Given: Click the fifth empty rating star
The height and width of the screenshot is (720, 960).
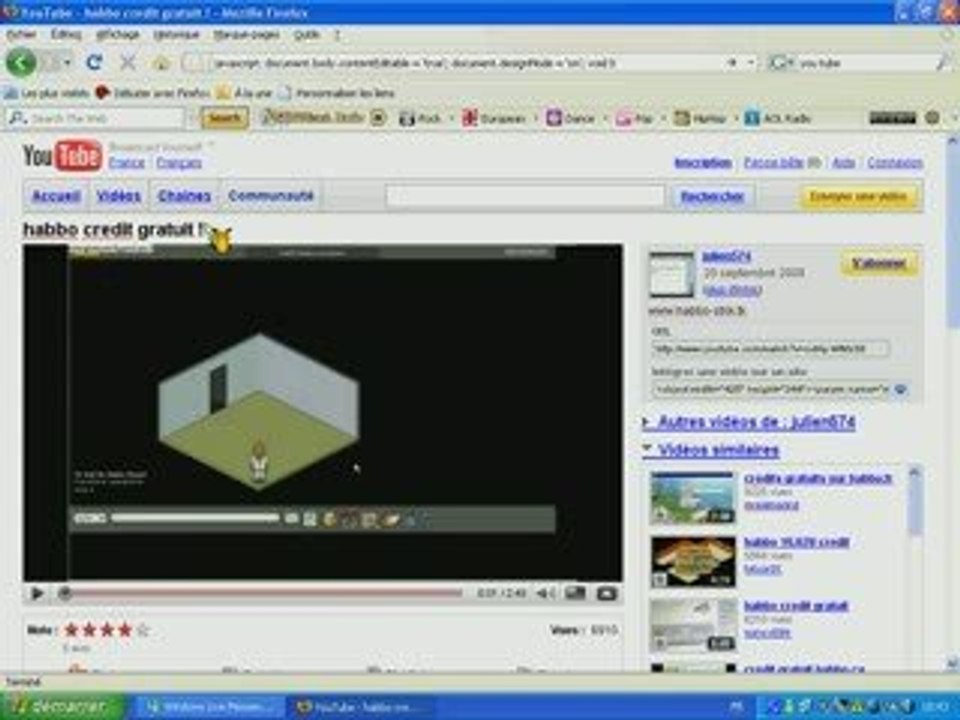Looking at the screenshot, I should [143, 629].
